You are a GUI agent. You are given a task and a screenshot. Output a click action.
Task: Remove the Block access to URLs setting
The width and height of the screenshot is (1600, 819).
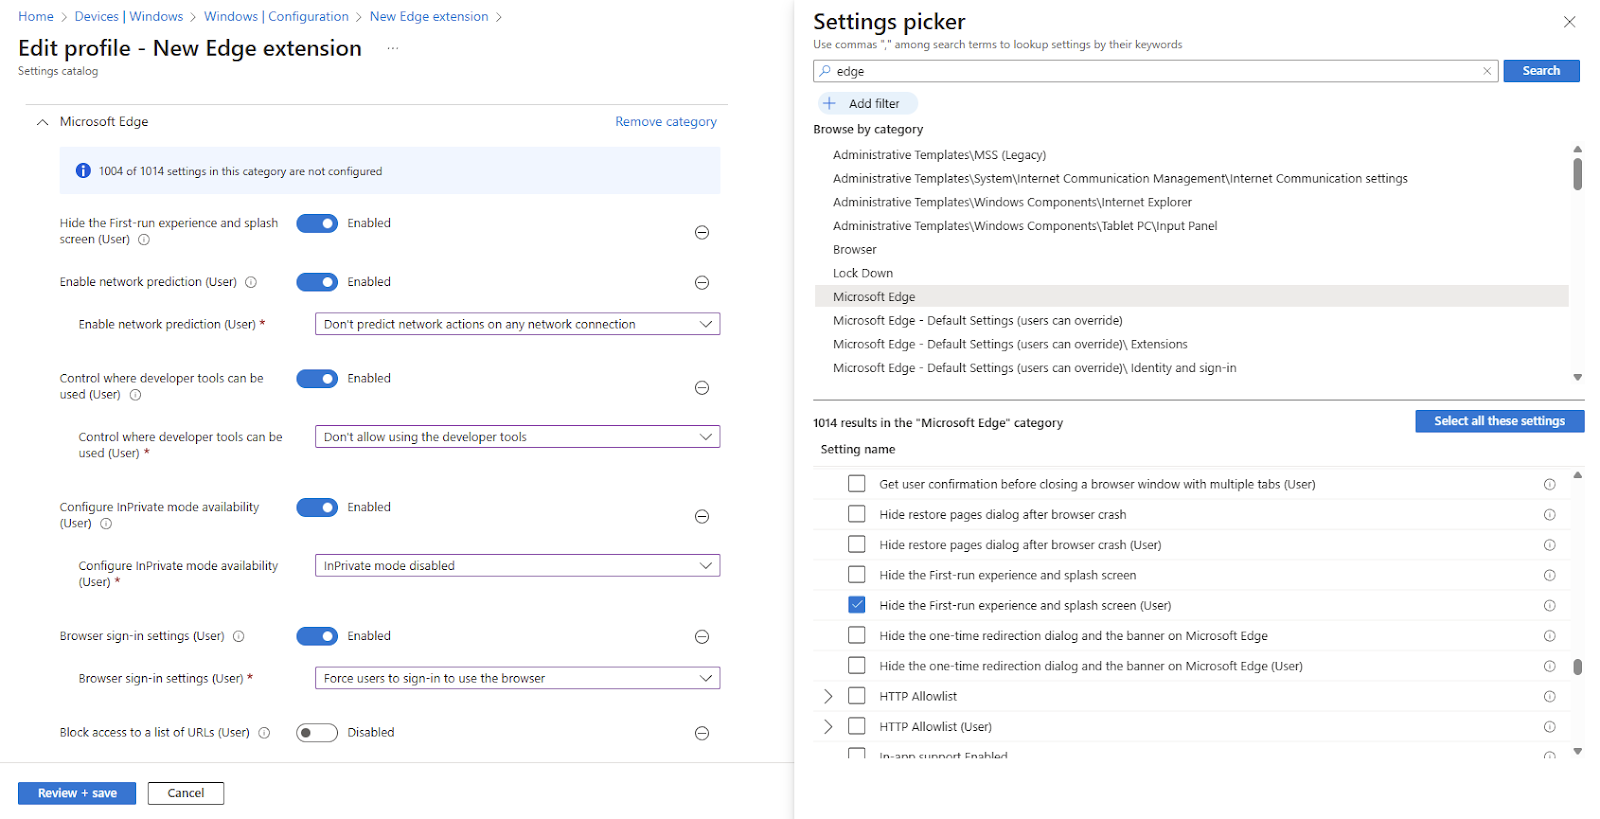click(702, 733)
